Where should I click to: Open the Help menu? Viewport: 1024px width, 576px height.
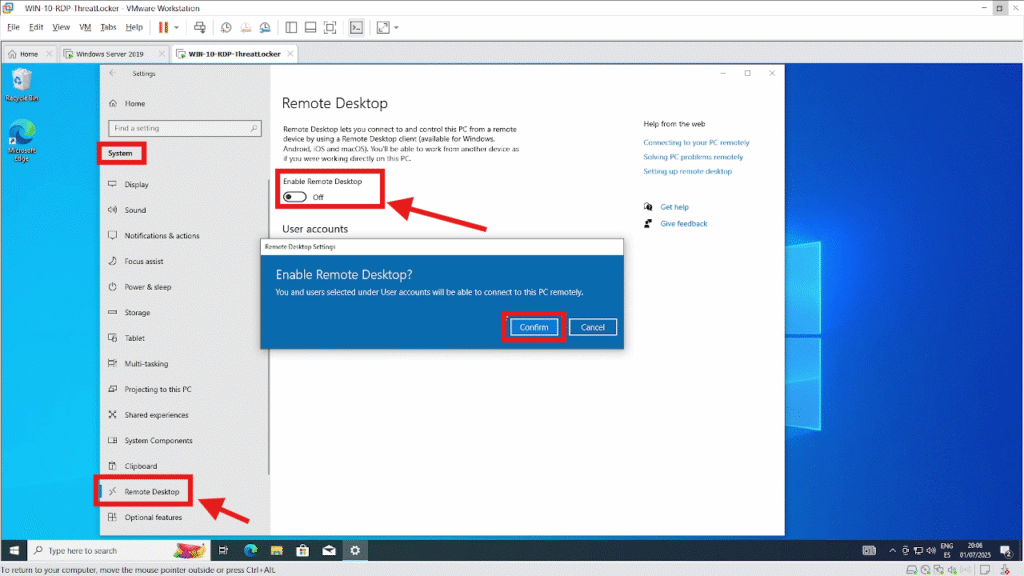point(134,27)
